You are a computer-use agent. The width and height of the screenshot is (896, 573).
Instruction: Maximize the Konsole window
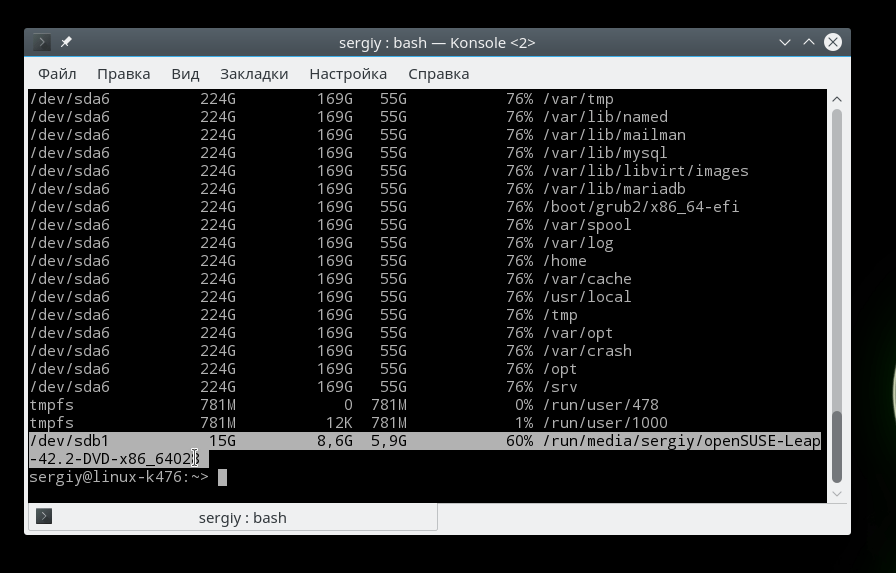coord(808,43)
